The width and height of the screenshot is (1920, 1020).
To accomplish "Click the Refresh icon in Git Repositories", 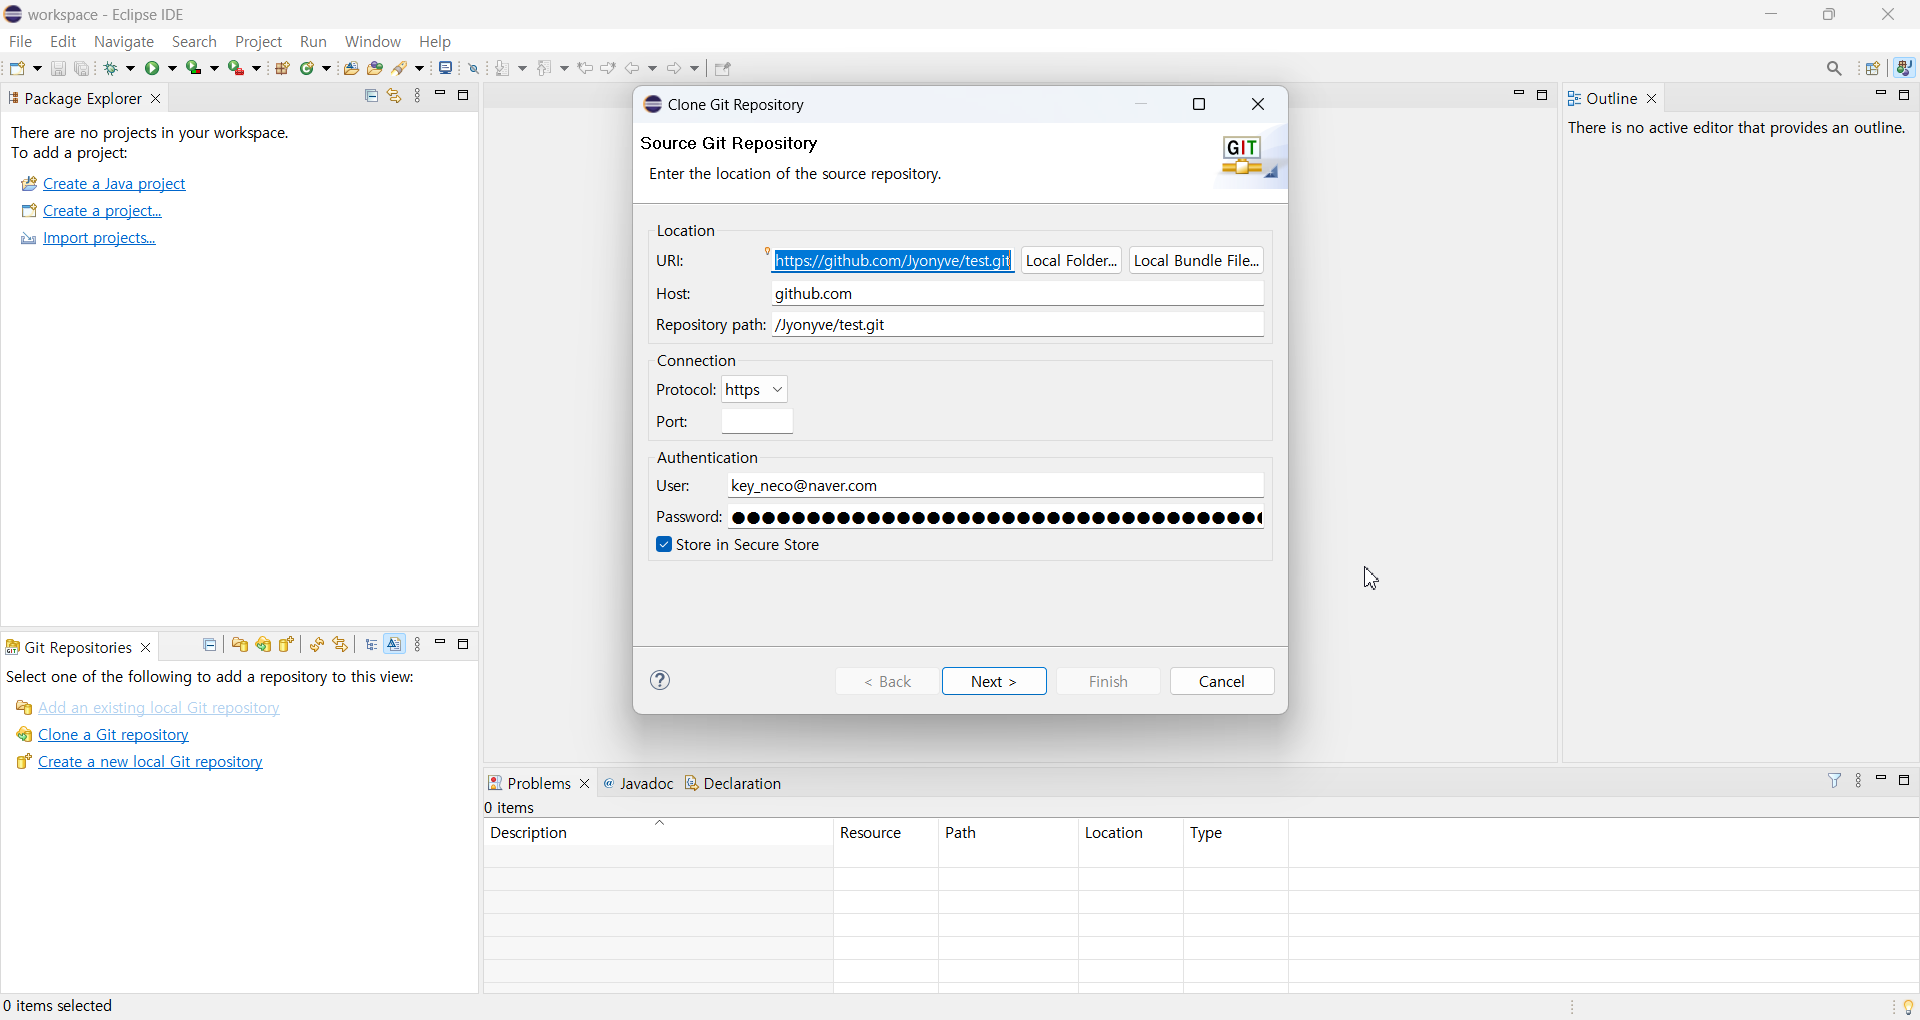I will tap(317, 645).
